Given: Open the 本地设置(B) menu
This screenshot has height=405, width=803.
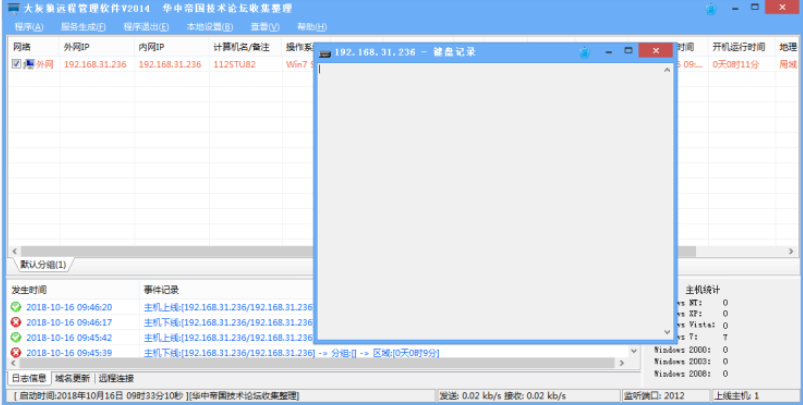Looking at the screenshot, I should (x=209, y=27).
